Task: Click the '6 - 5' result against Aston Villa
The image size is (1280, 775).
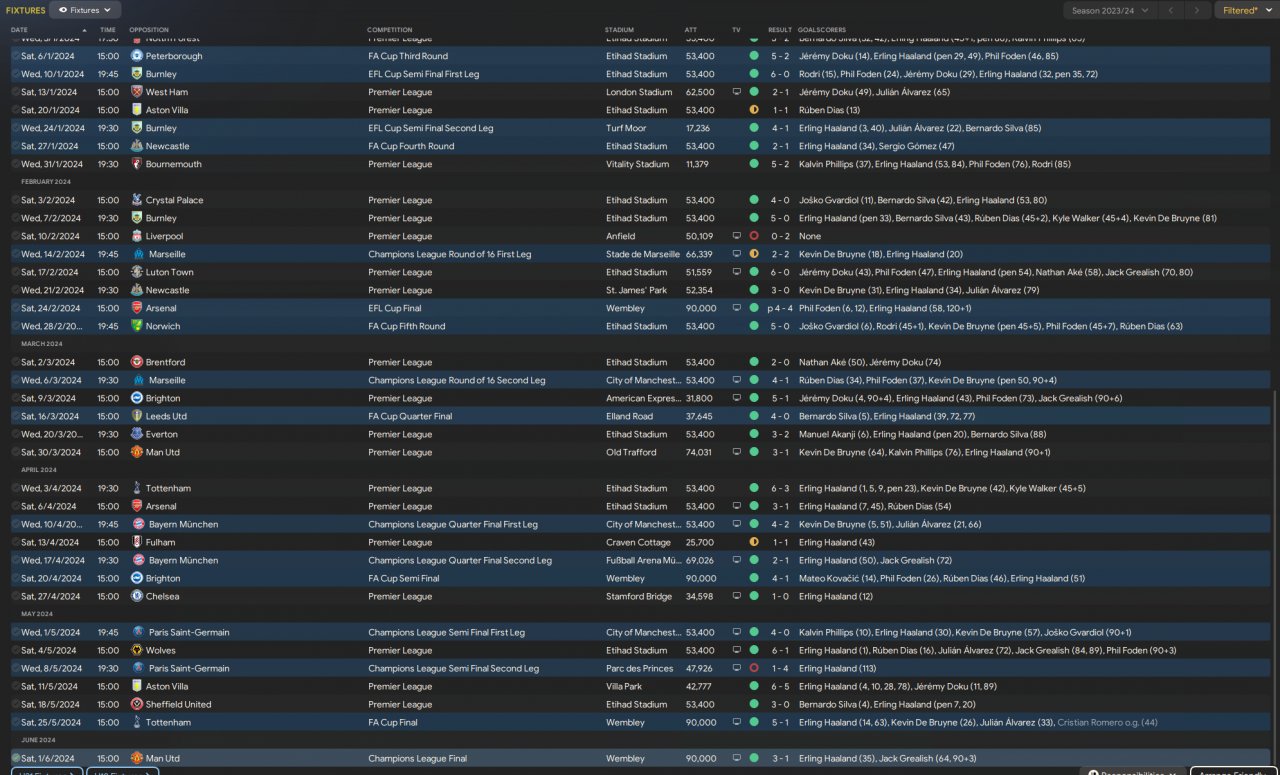Action: (x=780, y=686)
